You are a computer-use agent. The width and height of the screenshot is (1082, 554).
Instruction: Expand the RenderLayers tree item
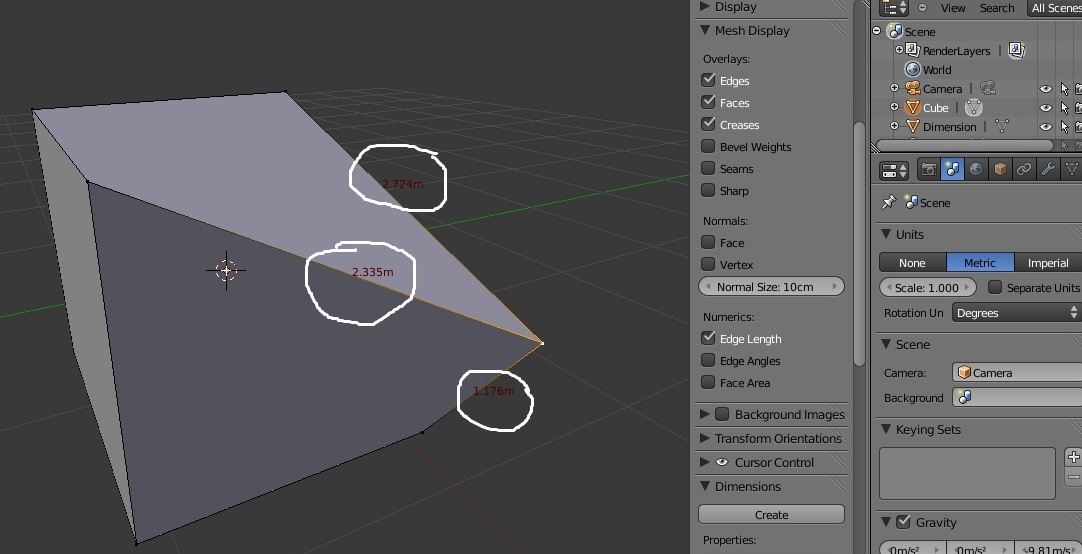click(x=899, y=50)
